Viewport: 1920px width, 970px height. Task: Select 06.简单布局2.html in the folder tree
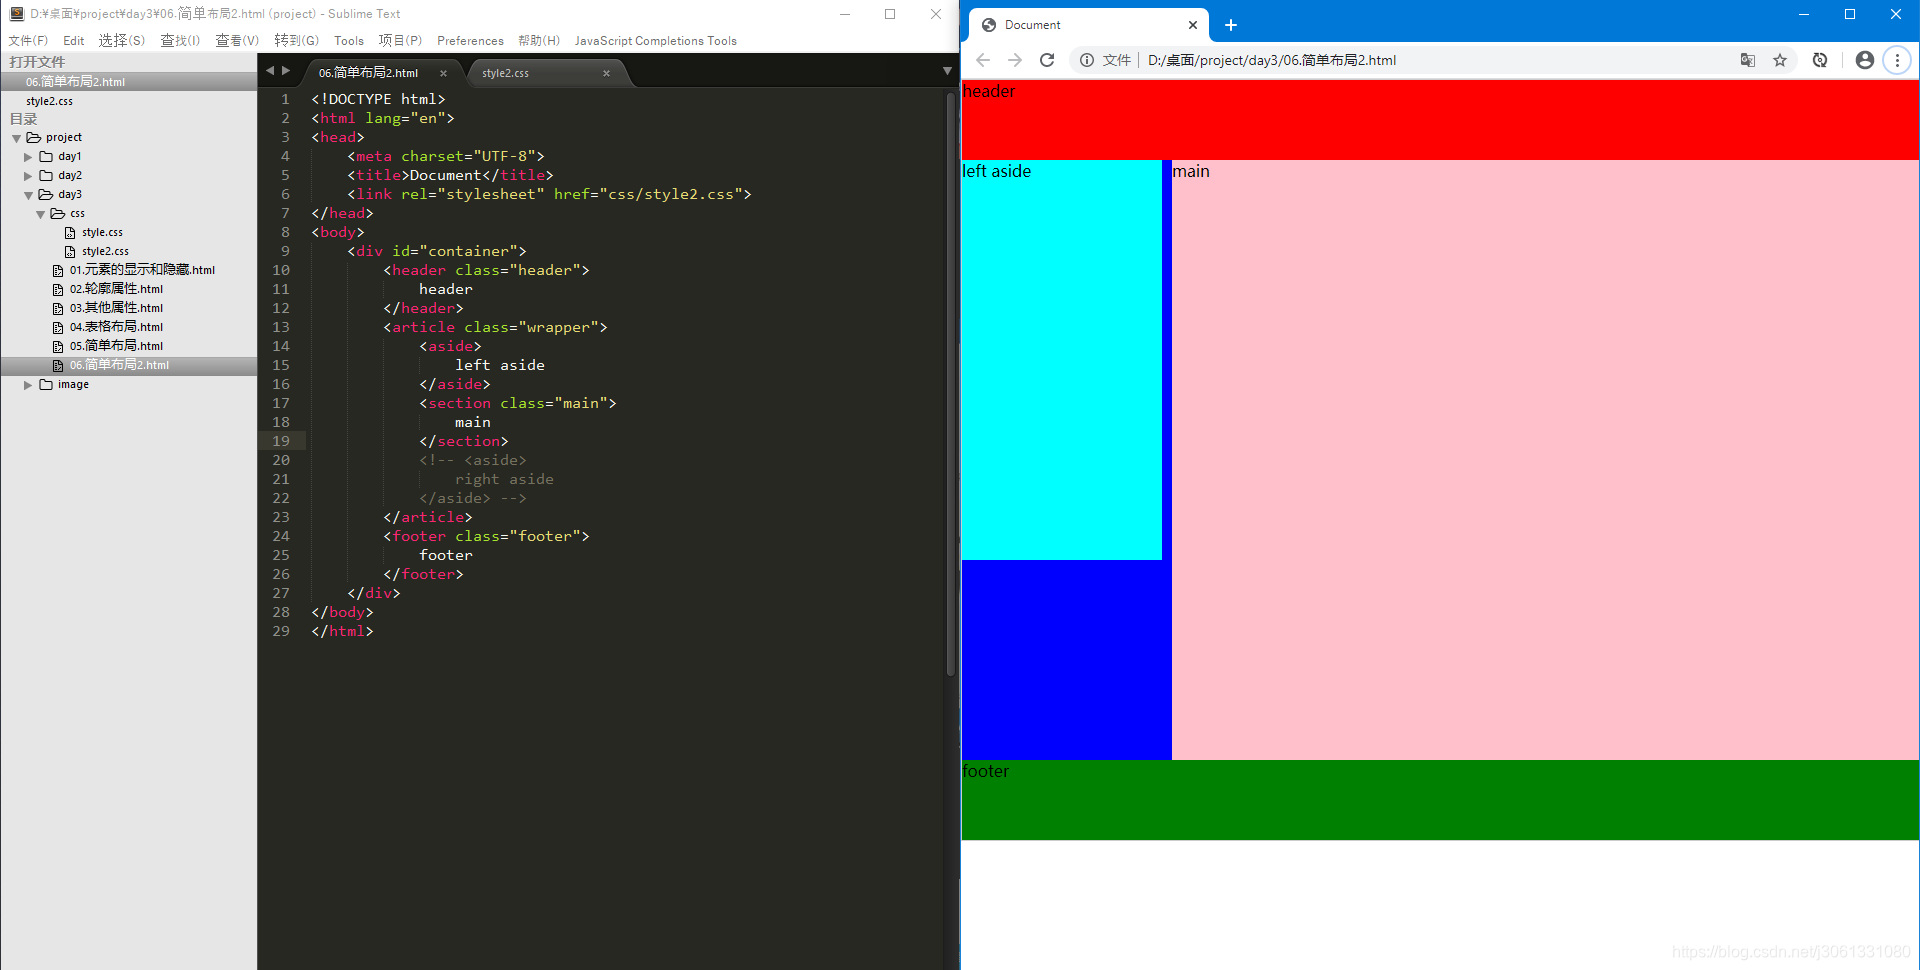[x=128, y=365]
